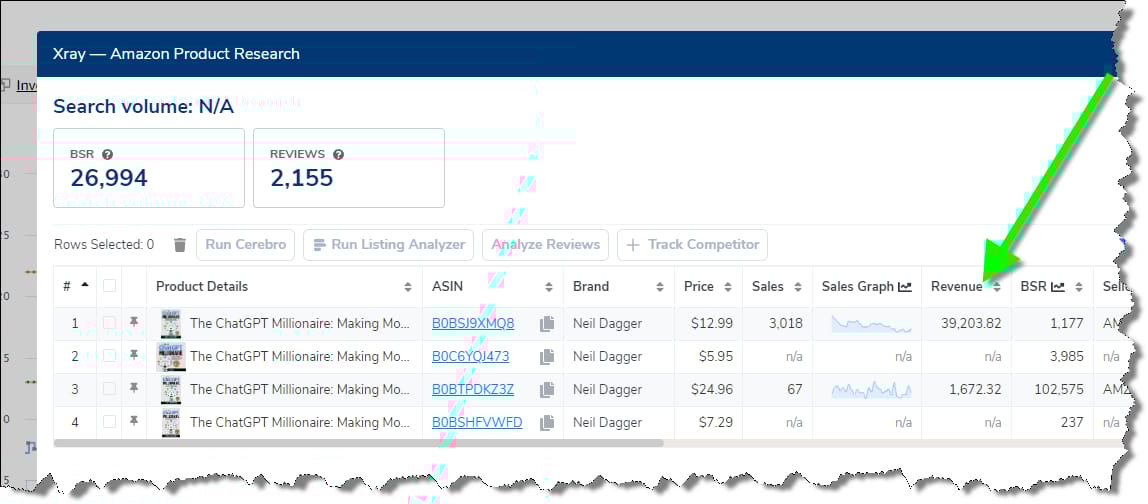Viewport: 1148px width, 504px height.
Task: Click the Analyze Reviews button
Action: (x=545, y=245)
